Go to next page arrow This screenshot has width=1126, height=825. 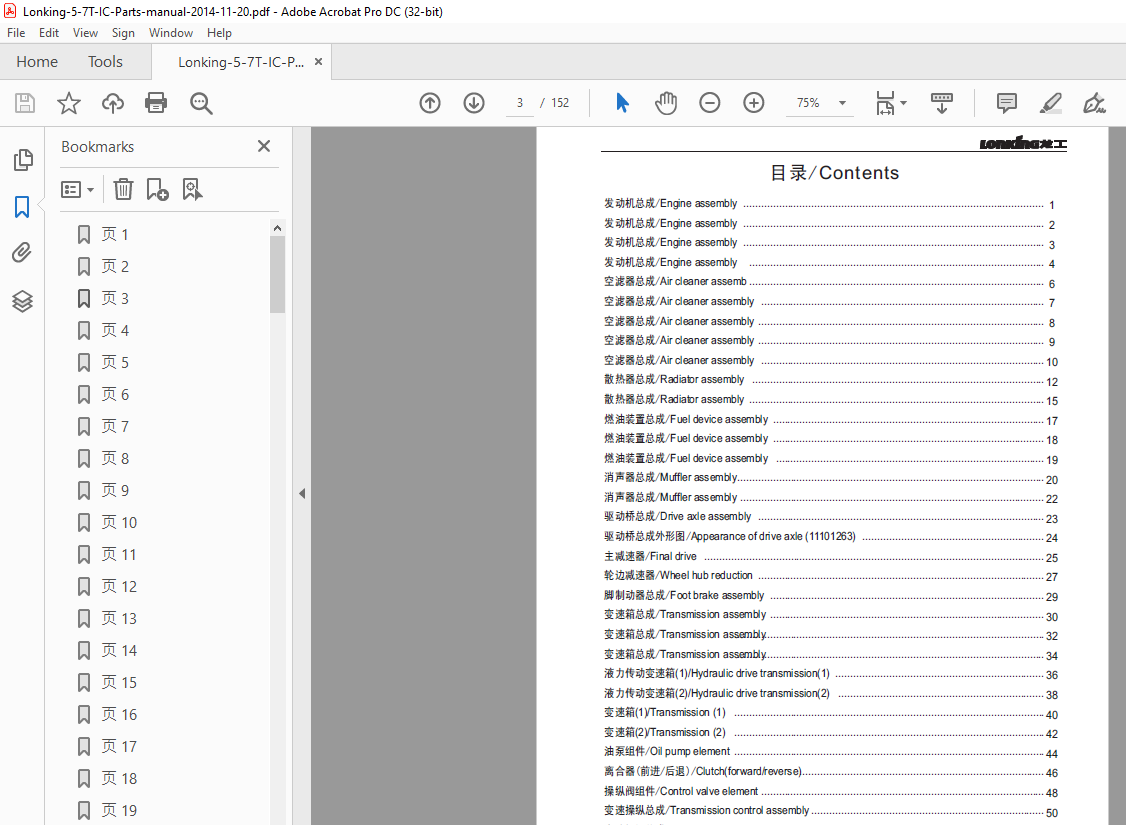(x=474, y=103)
